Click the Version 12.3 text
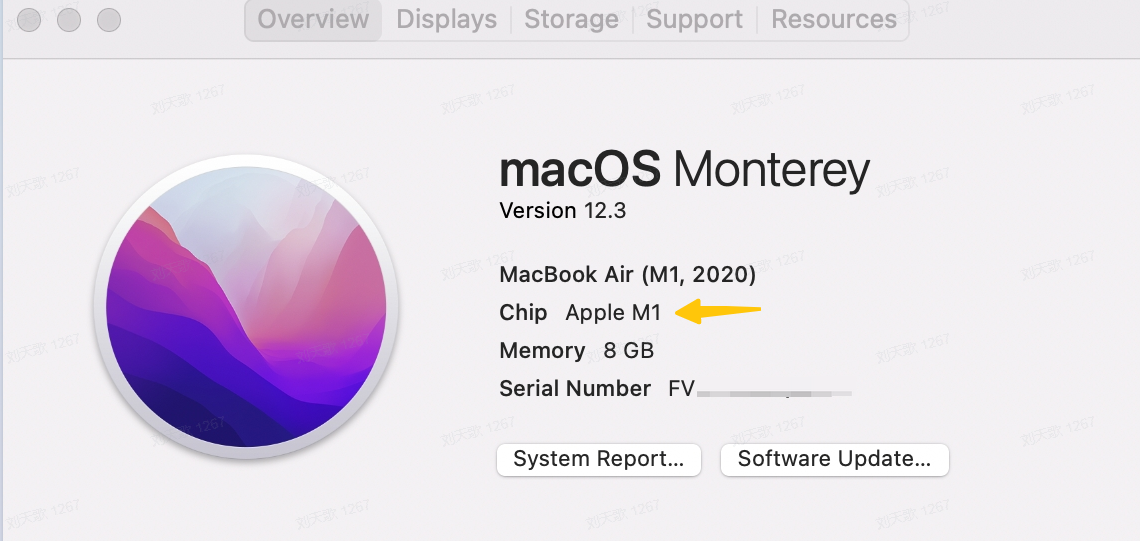The width and height of the screenshot is (1140, 541). (x=563, y=211)
